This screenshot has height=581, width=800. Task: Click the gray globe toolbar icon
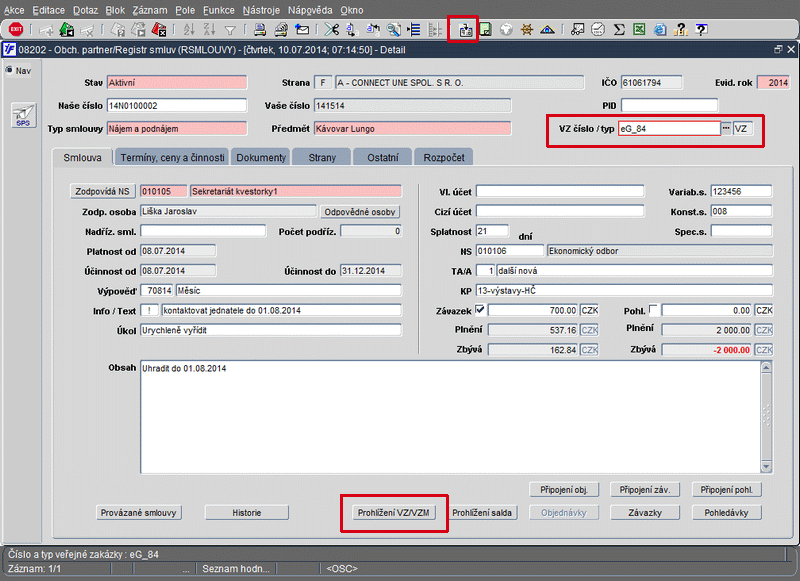(x=506, y=30)
